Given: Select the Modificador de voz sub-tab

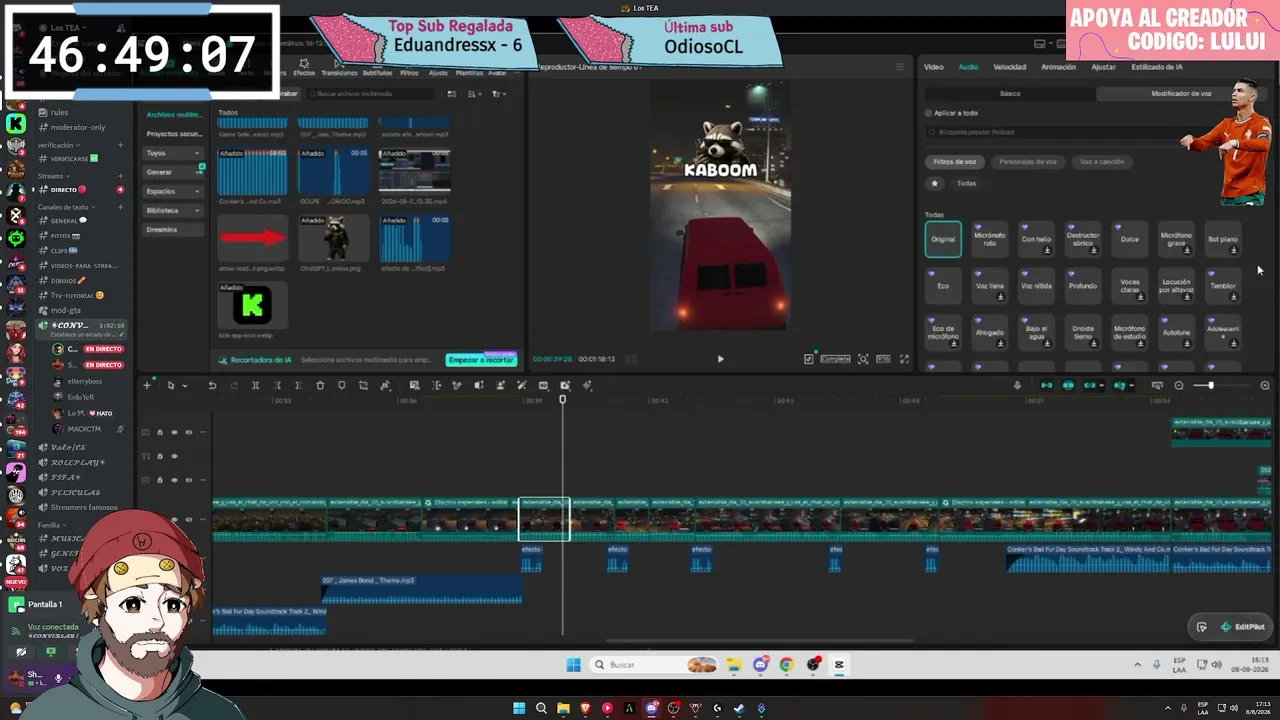Looking at the screenshot, I should (1181, 93).
